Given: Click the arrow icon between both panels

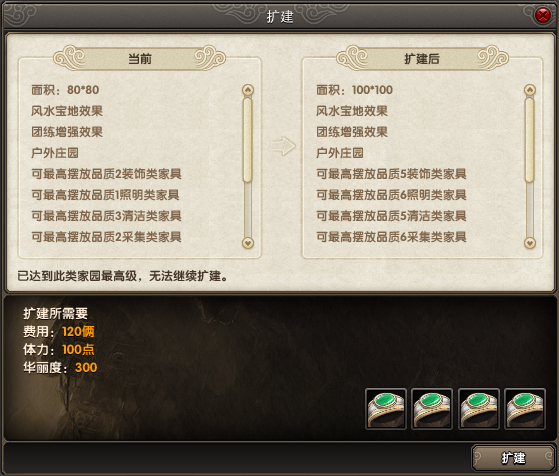Looking at the screenshot, I should pyautogui.click(x=283, y=146).
